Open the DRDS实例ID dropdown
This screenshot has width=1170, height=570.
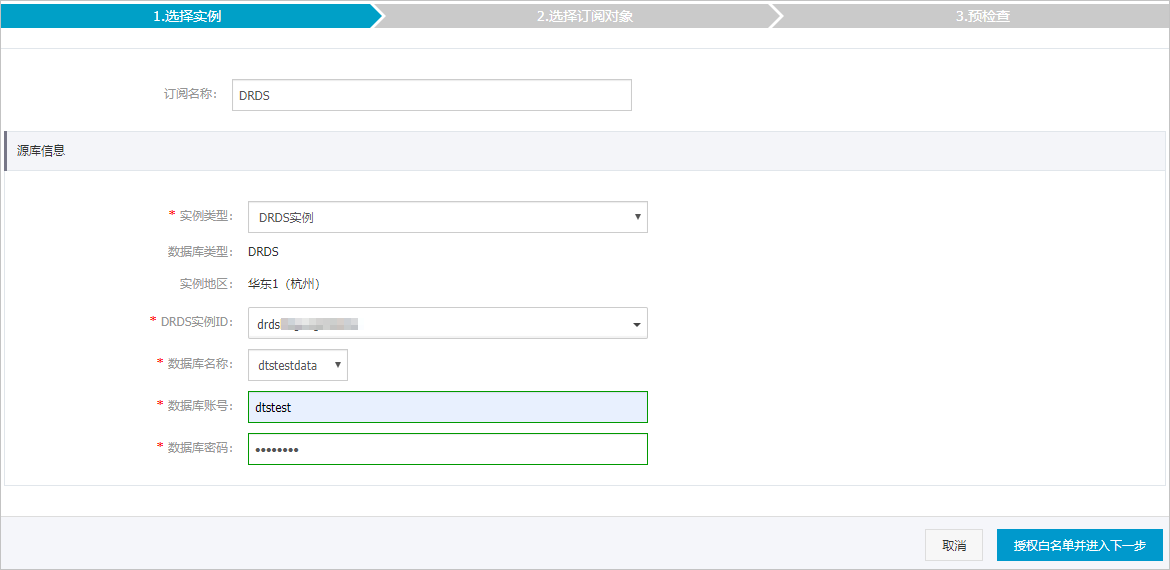pos(448,324)
